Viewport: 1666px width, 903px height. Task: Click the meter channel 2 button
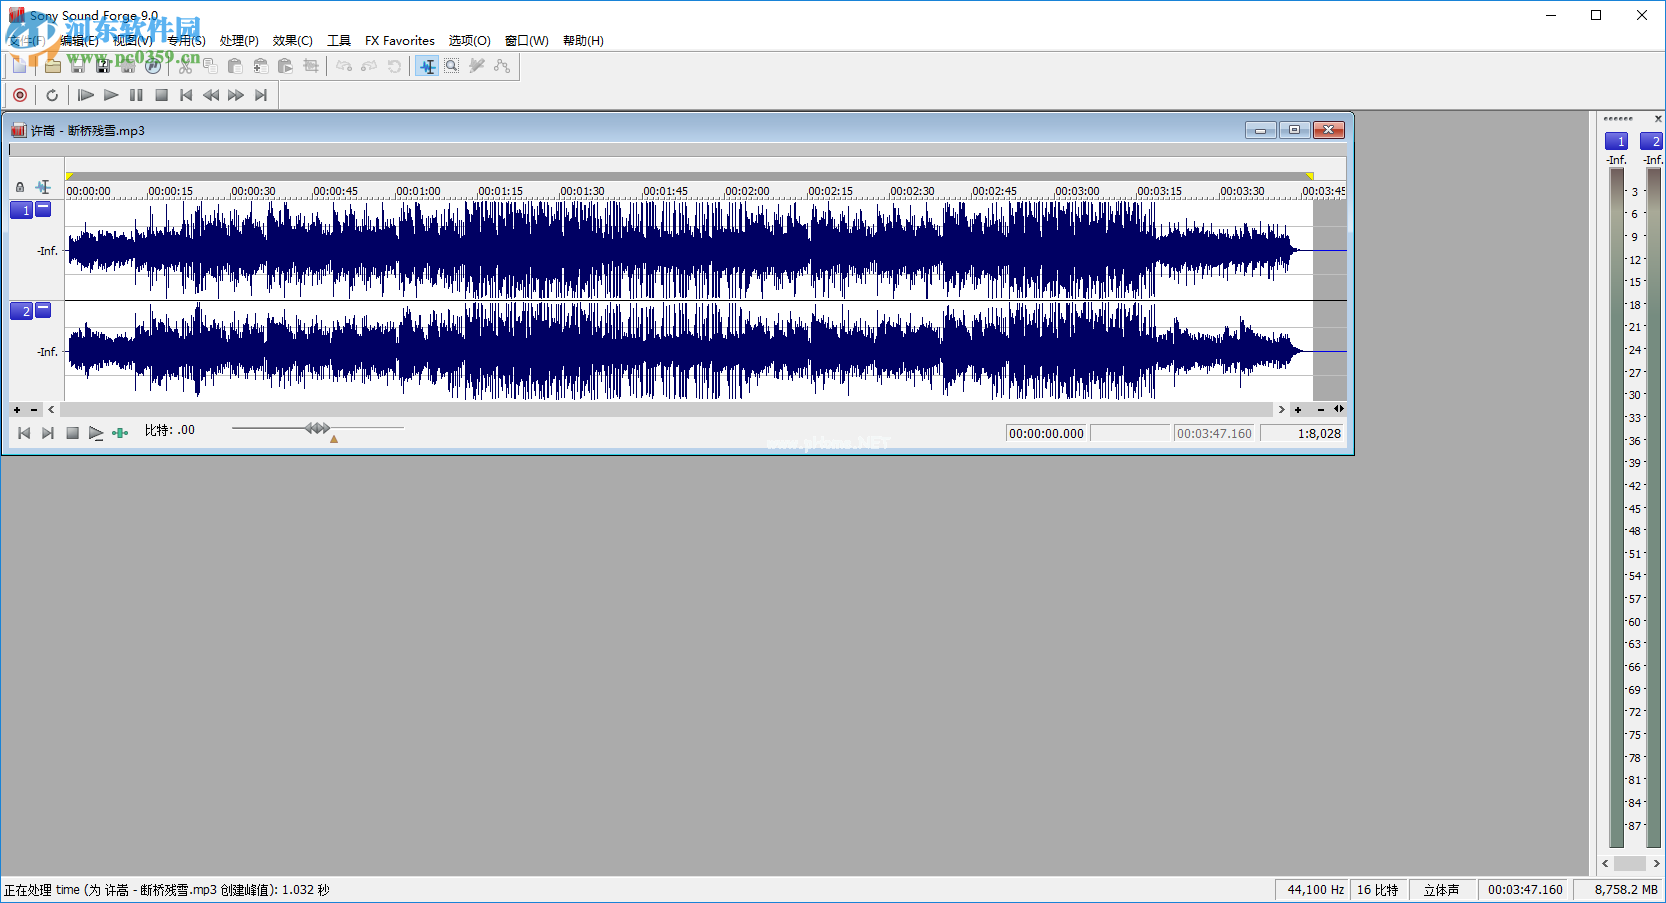tap(1651, 141)
